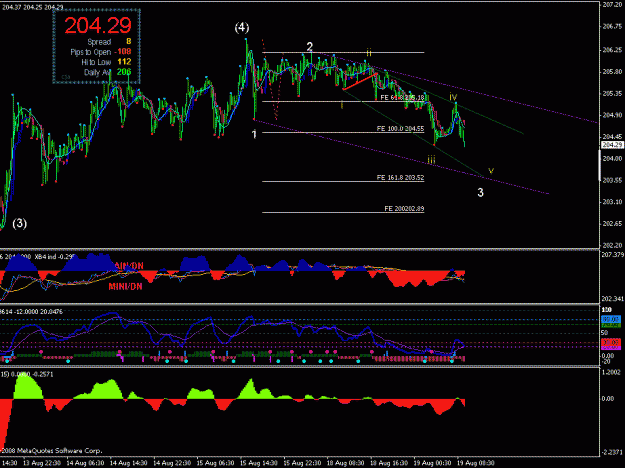
Task: Click the short red trendline segment
Action: 360,81
